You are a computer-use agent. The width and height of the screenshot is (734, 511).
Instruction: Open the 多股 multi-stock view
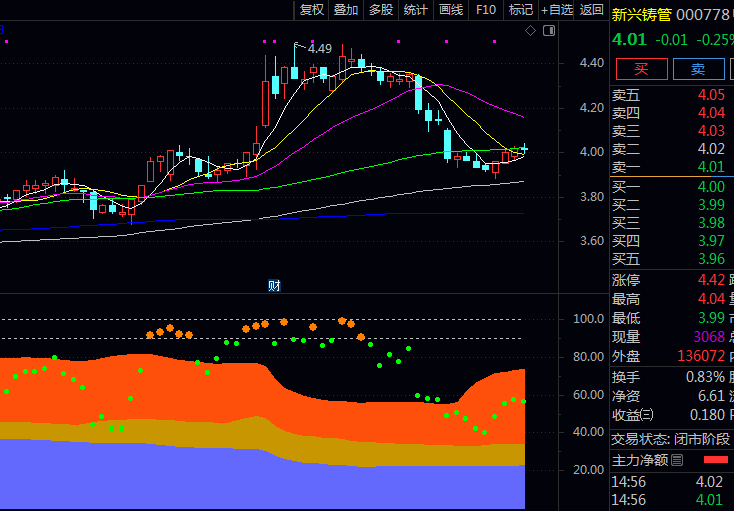click(381, 10)
